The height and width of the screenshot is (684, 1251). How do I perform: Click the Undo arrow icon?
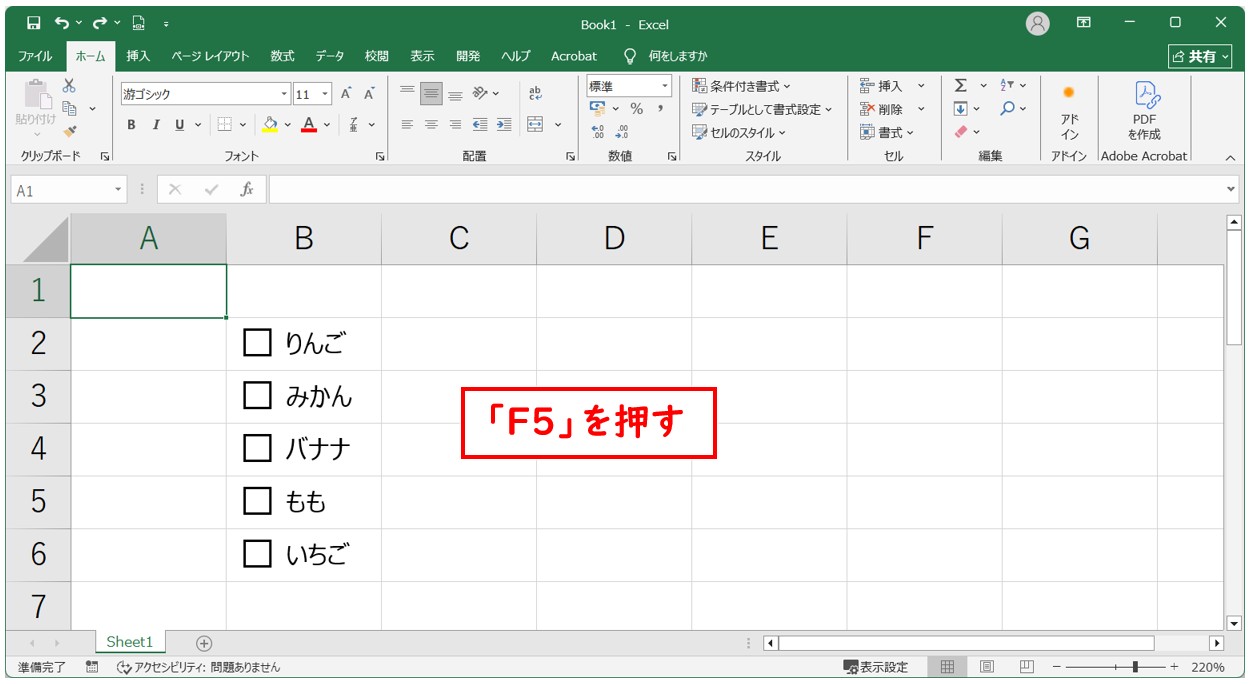(x=62, y=23)
